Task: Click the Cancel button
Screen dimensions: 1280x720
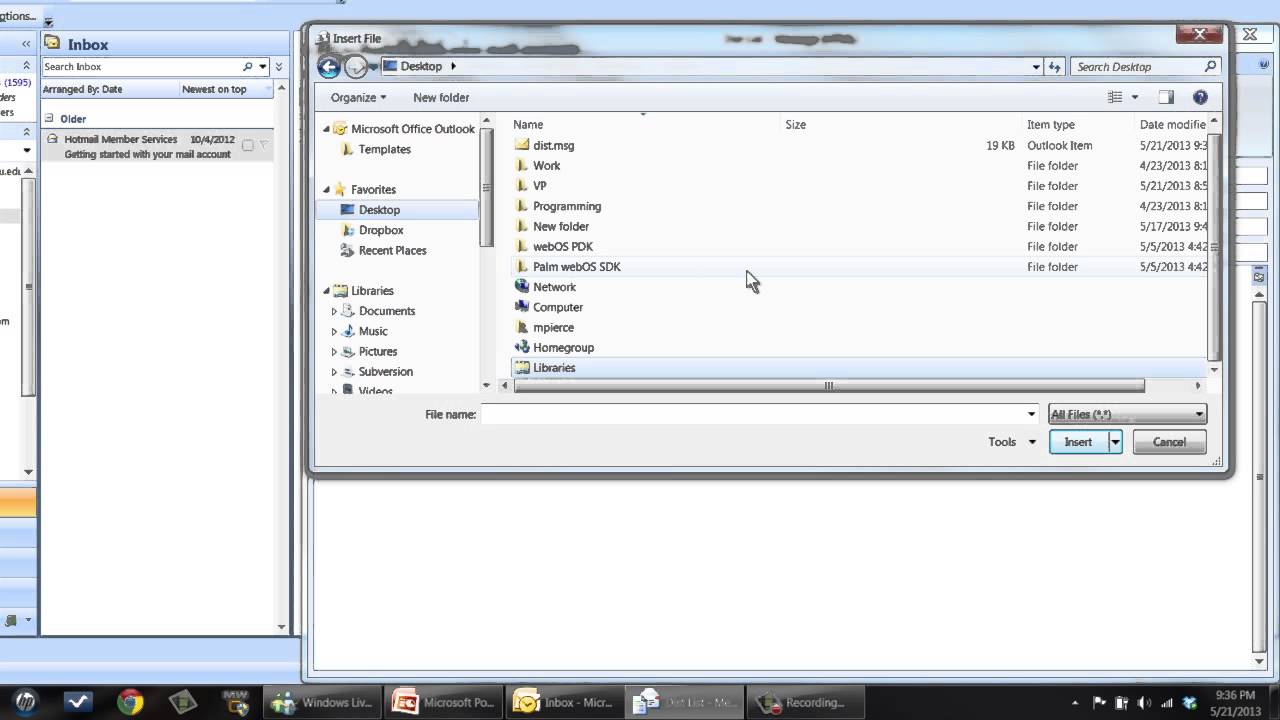Action: pyautogui.click(x=1169, y=442)
